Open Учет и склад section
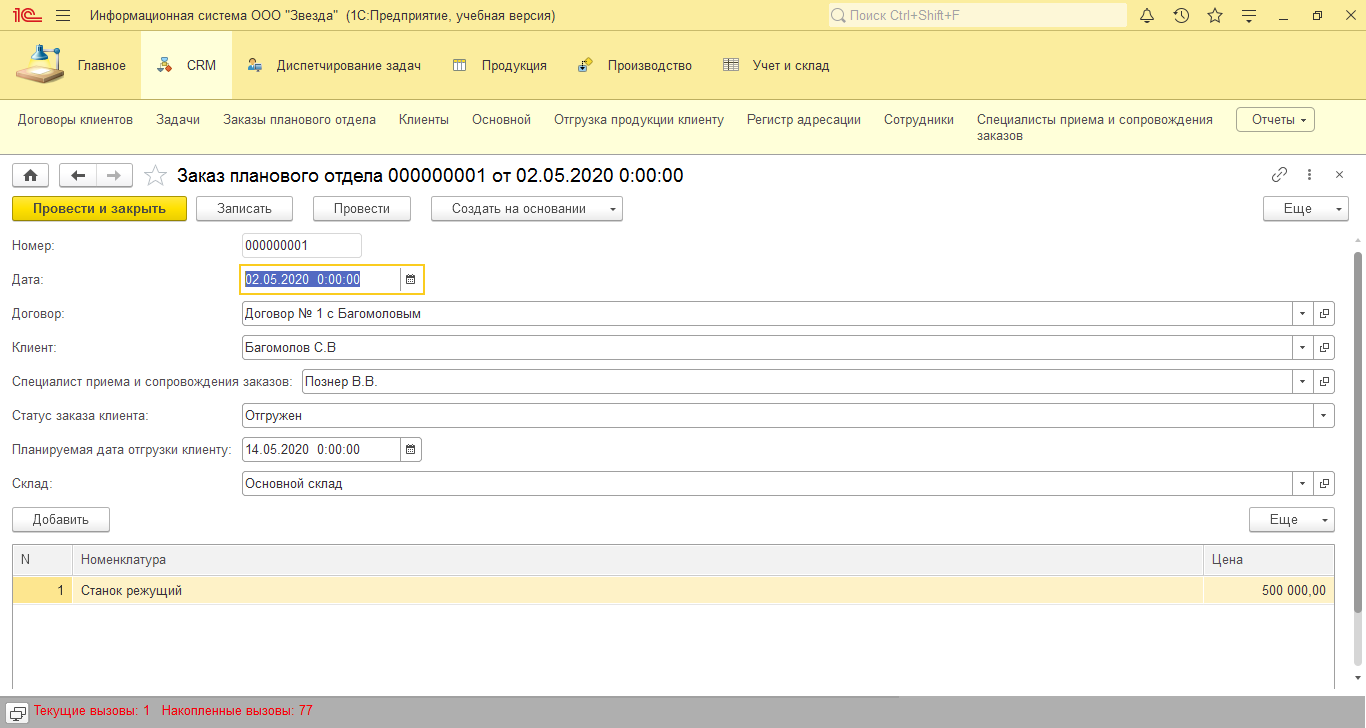Image resolution: width=1366 pixels, height=728 pixels. click(776, 66)
